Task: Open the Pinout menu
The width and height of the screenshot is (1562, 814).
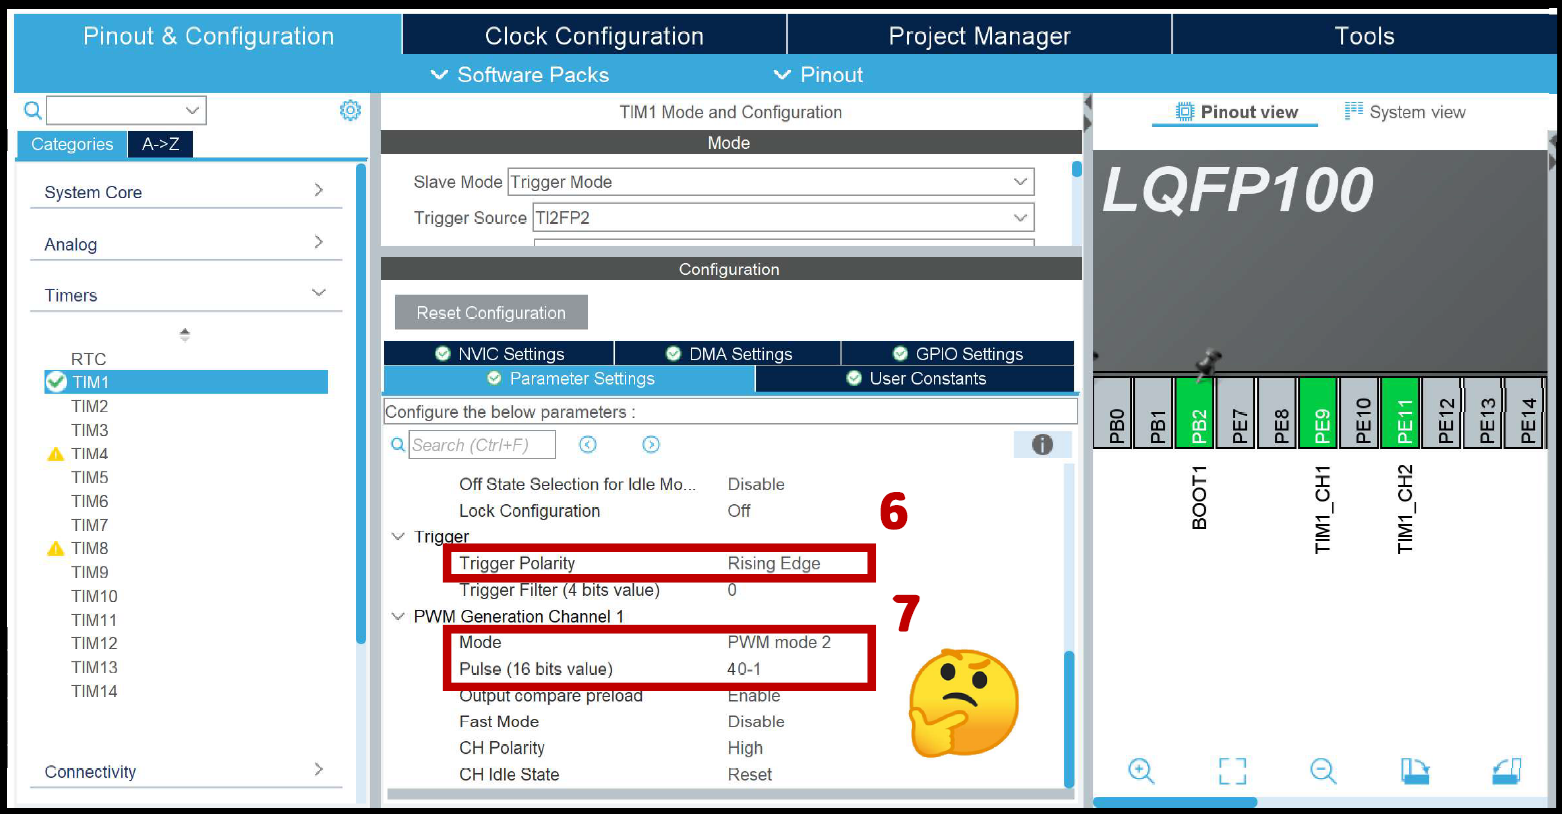Action: (x=818, y=75)
